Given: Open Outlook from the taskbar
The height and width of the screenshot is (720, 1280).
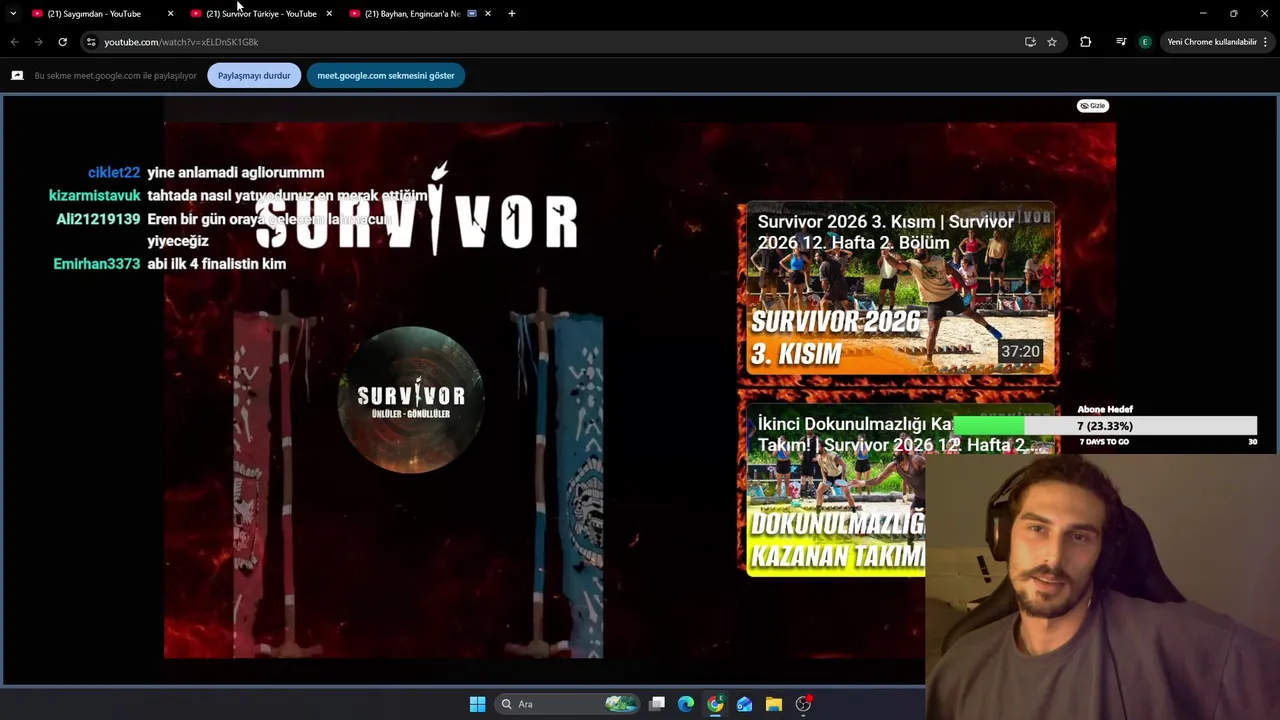Looking at the screenshot, I should pos(744,704).
